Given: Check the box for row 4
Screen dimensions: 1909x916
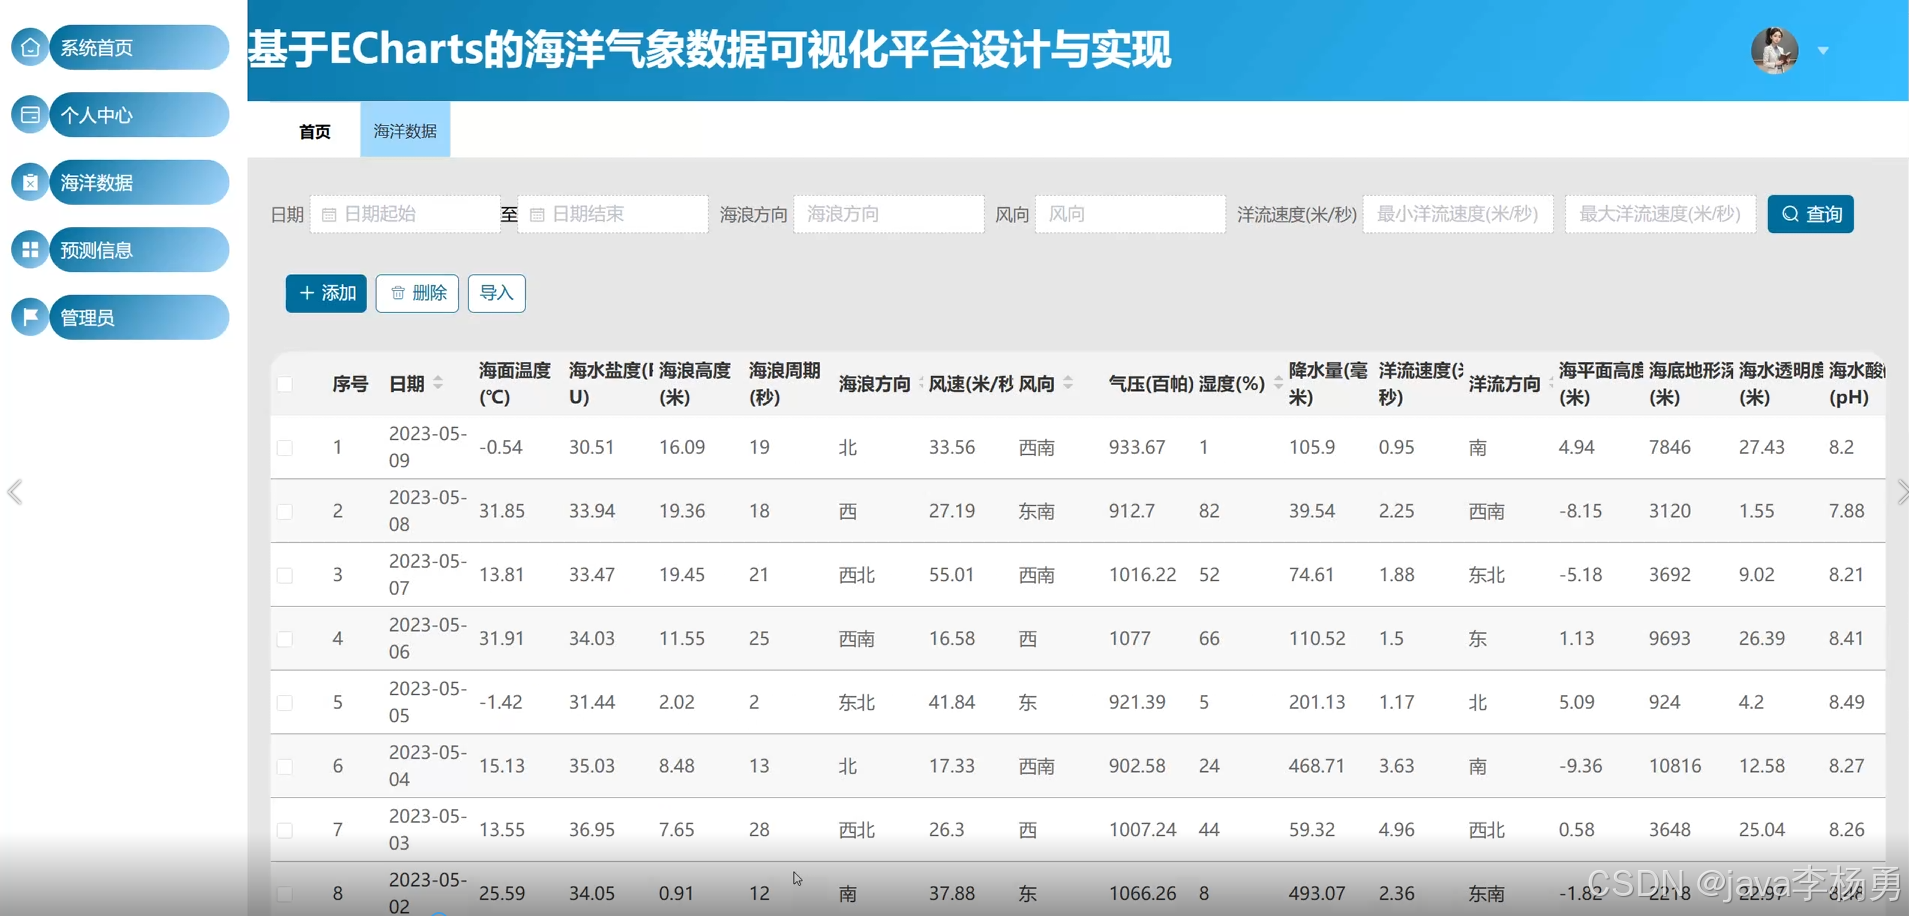Looking at the screenshot, I should [x=285, y=639].
